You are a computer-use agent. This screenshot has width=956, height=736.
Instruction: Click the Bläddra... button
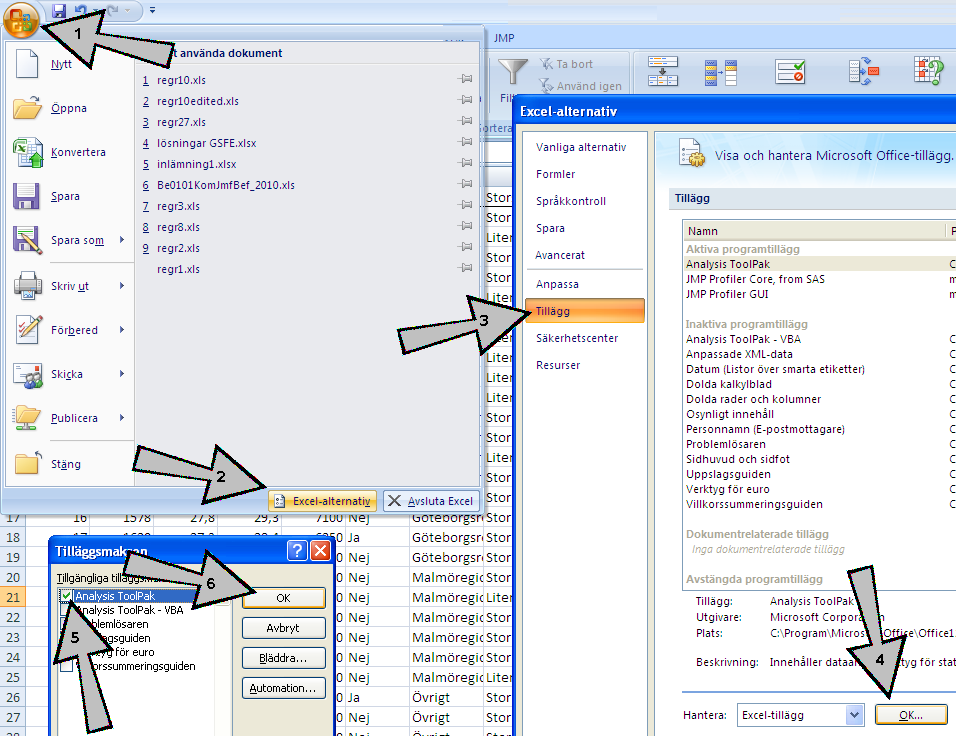[284, 658]
